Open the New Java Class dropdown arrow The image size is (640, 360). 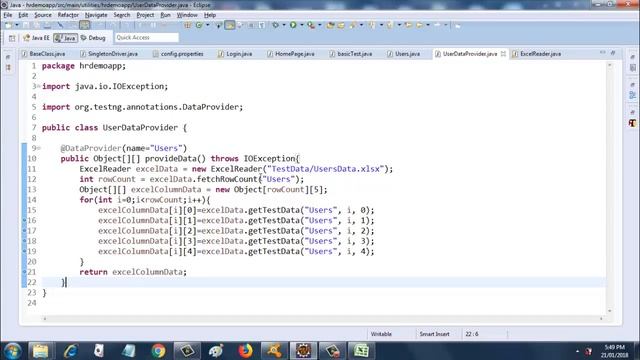[x=207, y=25]
